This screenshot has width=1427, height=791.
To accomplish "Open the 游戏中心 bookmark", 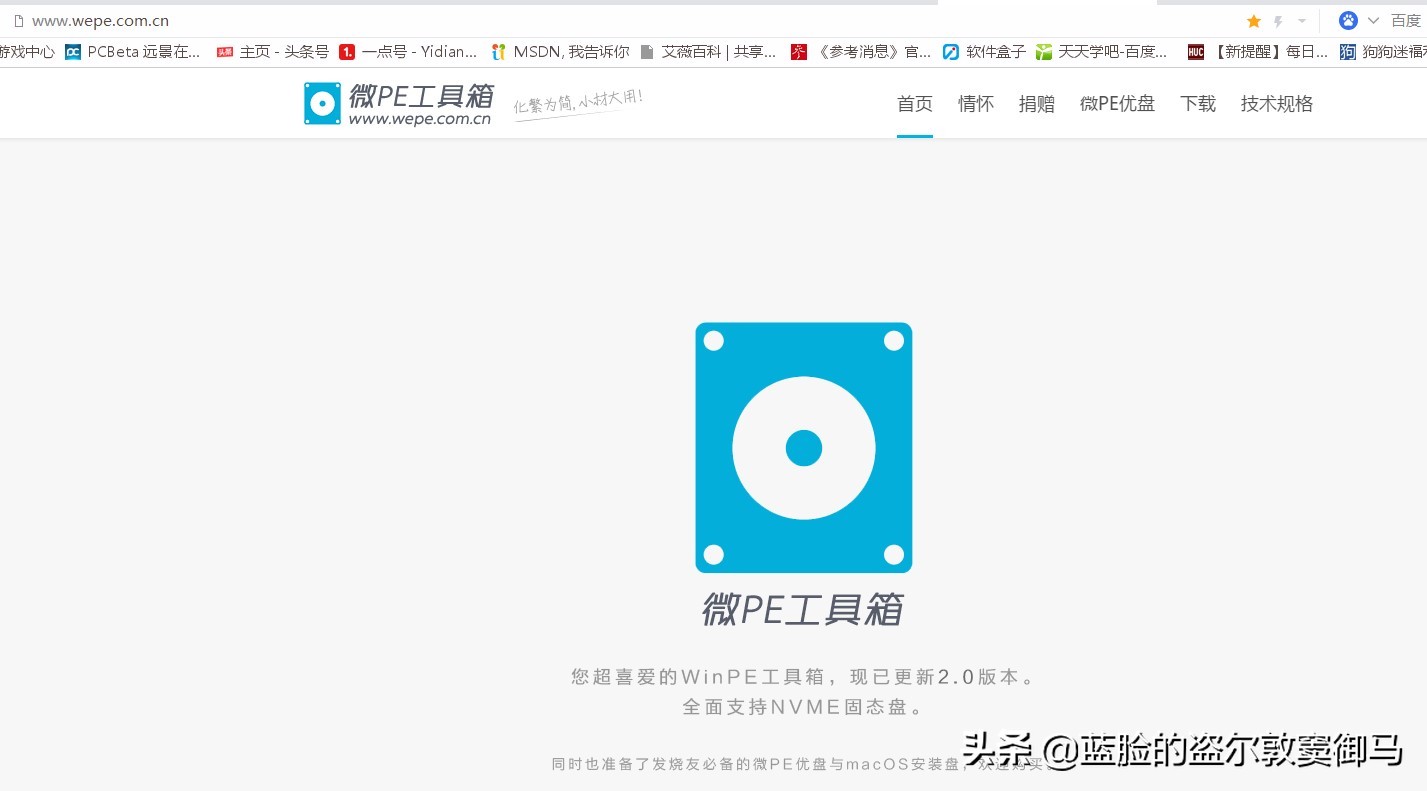I will pyautogui.click(x=27, y=52).
